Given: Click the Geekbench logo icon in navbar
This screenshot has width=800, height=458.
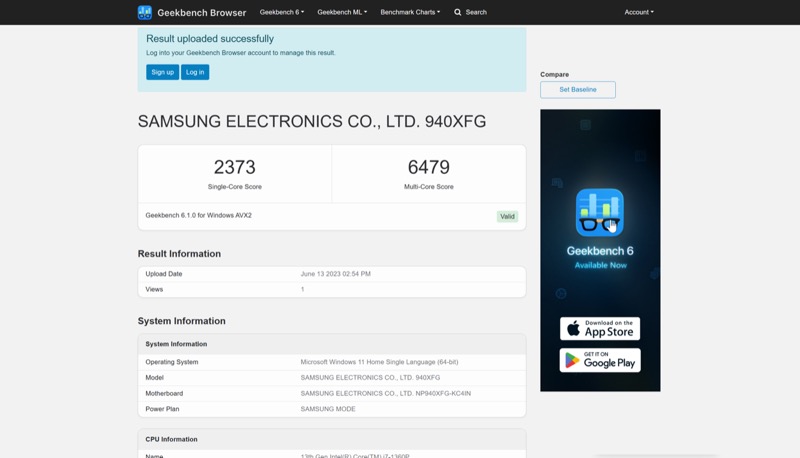Looking at the screenshot, I should click(x=145, y=12).
